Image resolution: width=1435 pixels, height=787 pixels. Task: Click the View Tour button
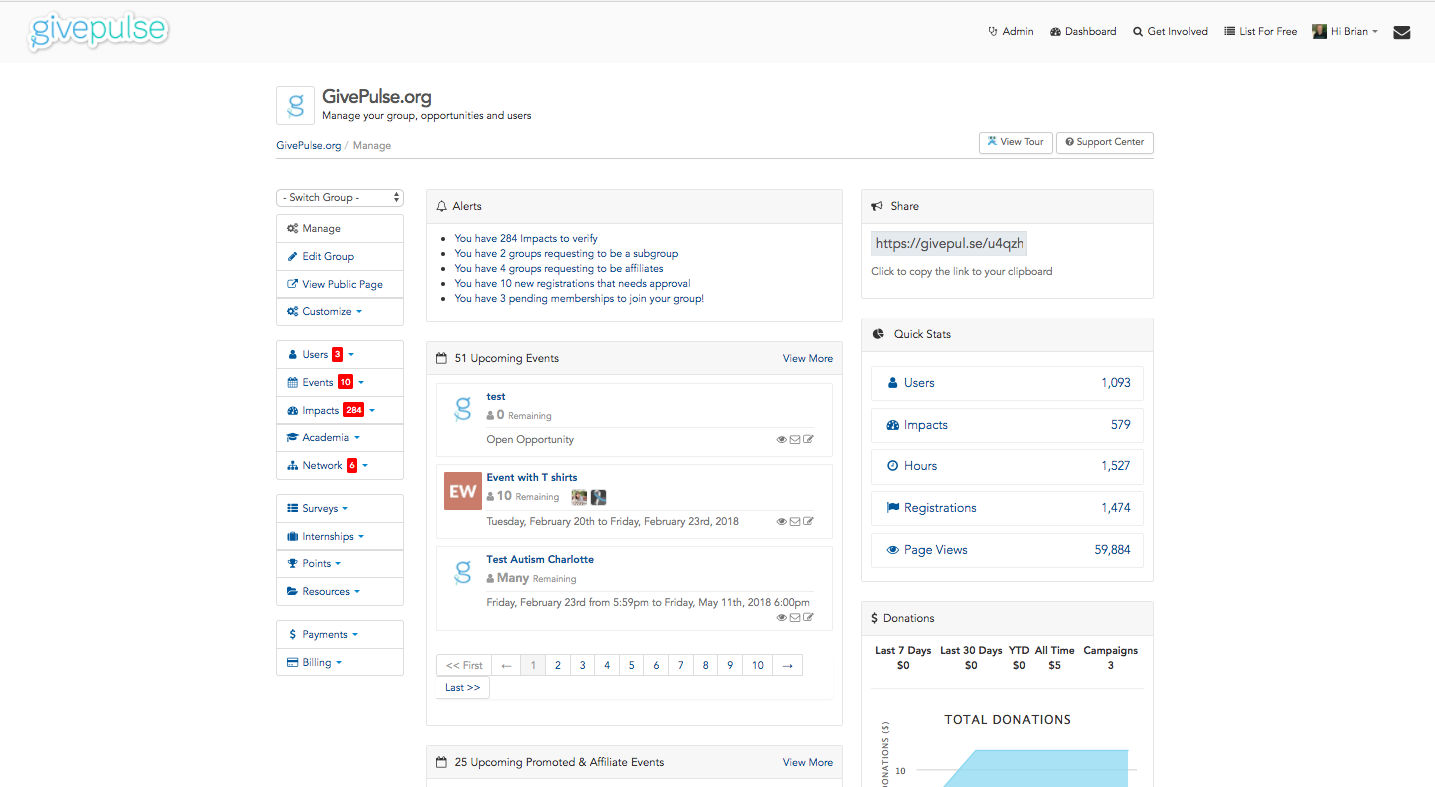click(1015, 142)
